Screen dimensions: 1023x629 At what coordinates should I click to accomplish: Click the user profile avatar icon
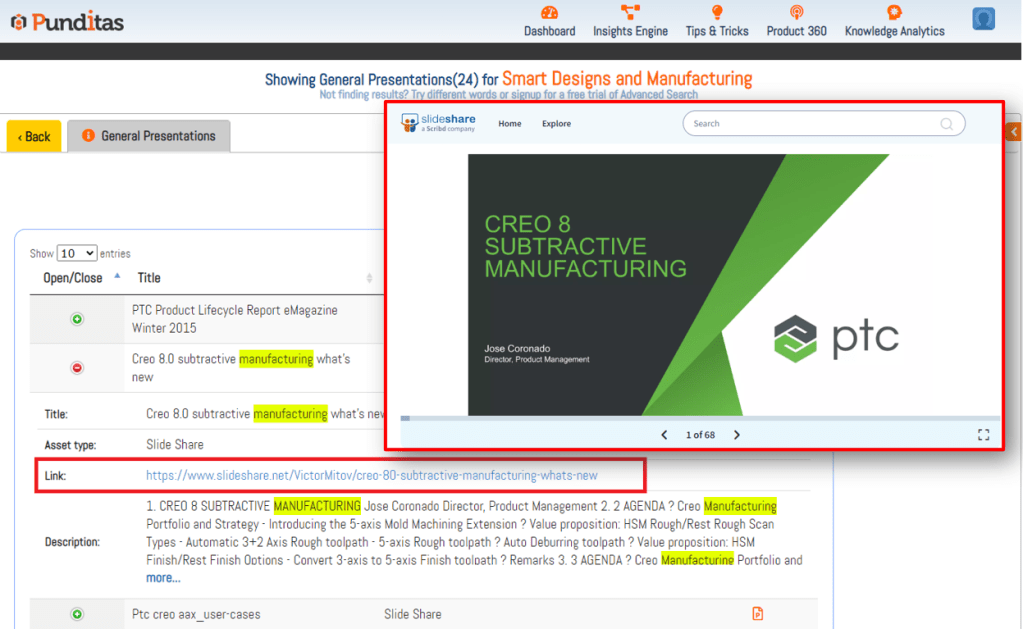click(x=983, y=19)
